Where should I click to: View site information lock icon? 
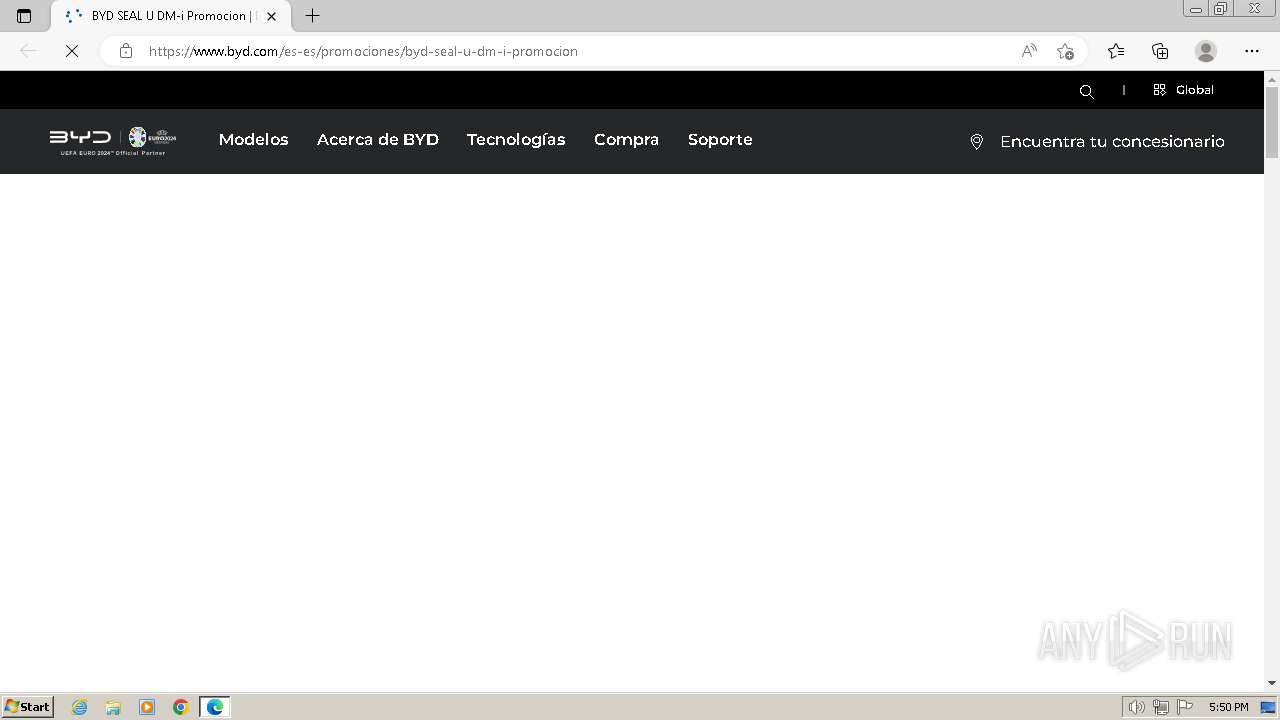point(125,51)
